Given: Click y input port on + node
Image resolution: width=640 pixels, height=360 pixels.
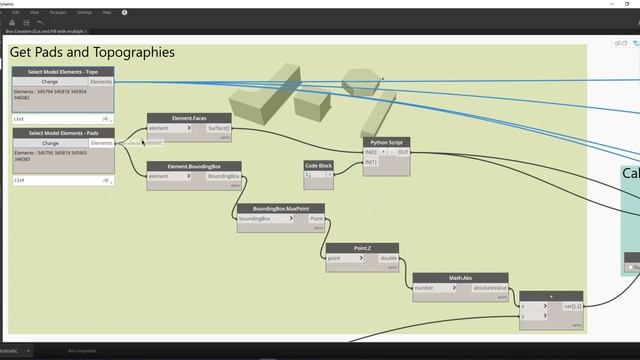Looking at the screenshot, I should (531, 316).
